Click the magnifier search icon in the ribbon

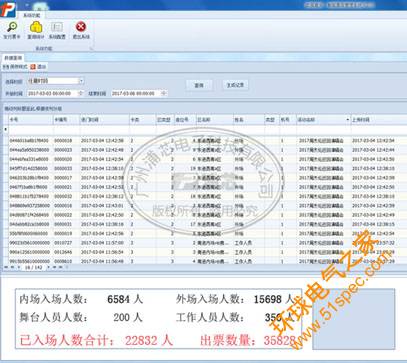click(12, 27)
